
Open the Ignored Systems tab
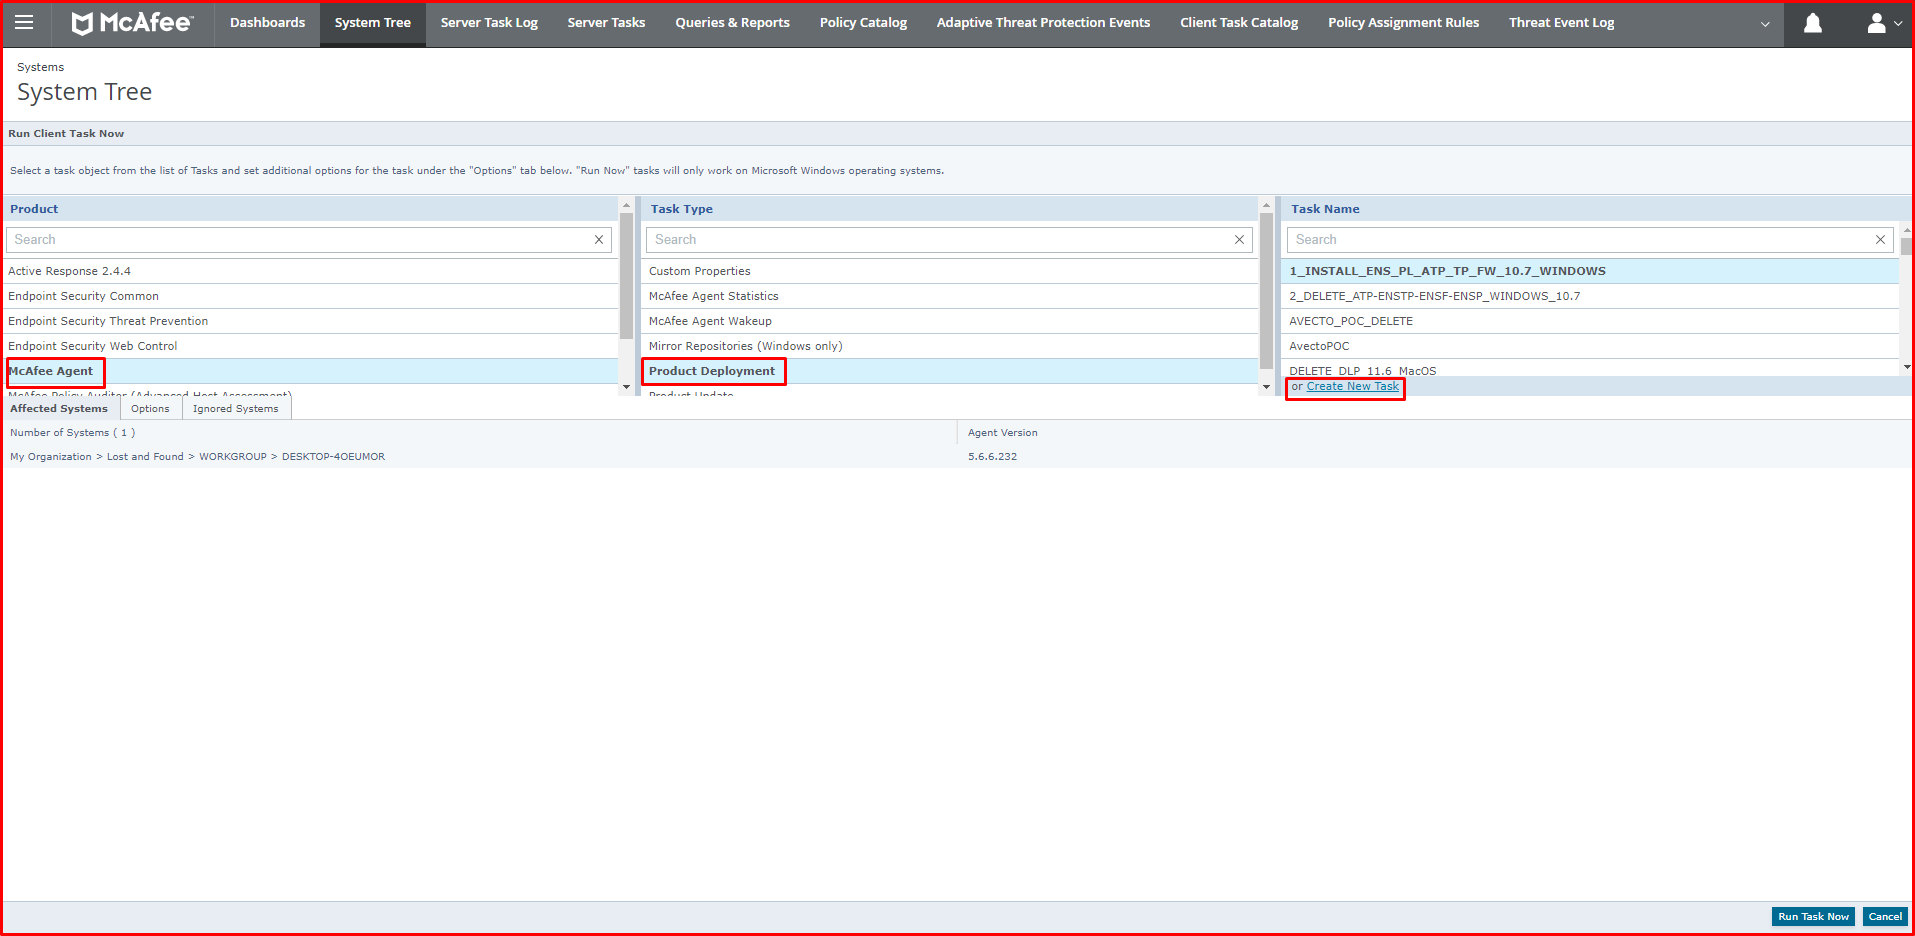pos(236,408)
